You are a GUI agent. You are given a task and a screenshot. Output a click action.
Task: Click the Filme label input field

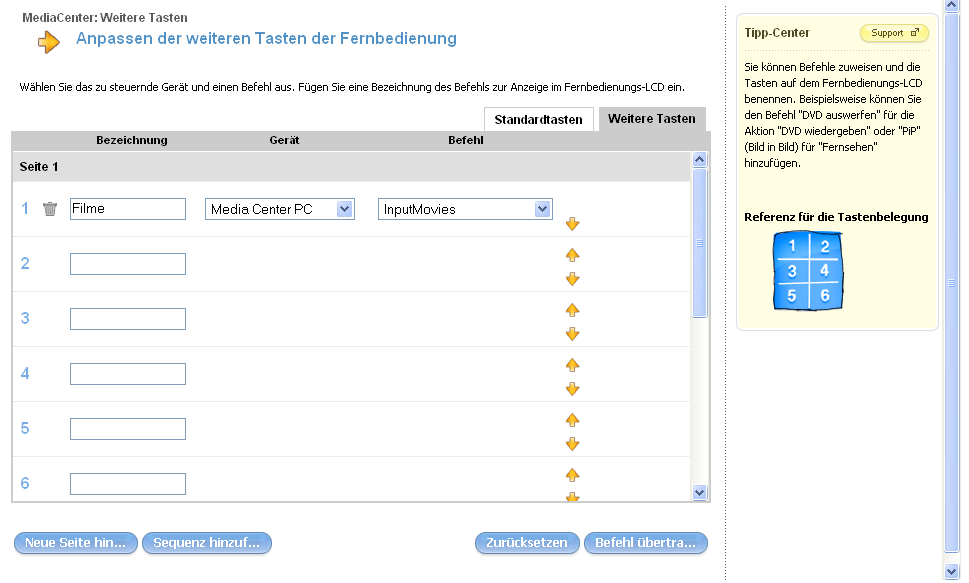128,209
